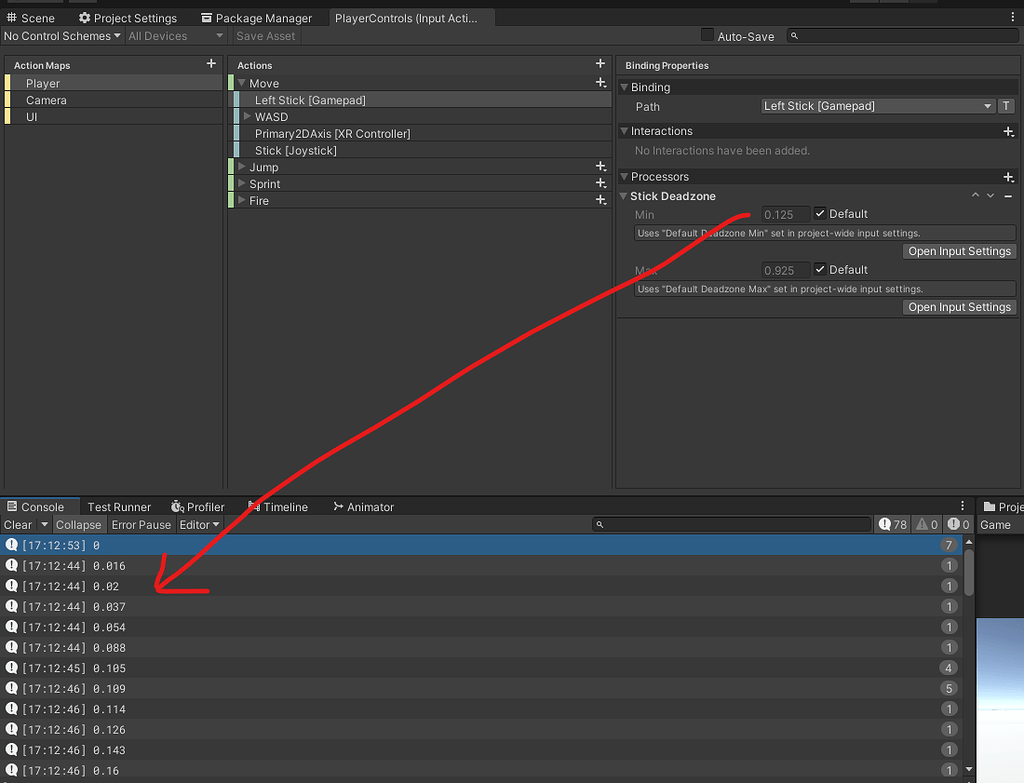The width and height of the screenshot is (1024, 783).
Task: Add a Processor via its plus icon
Action: coord(1008,176)
